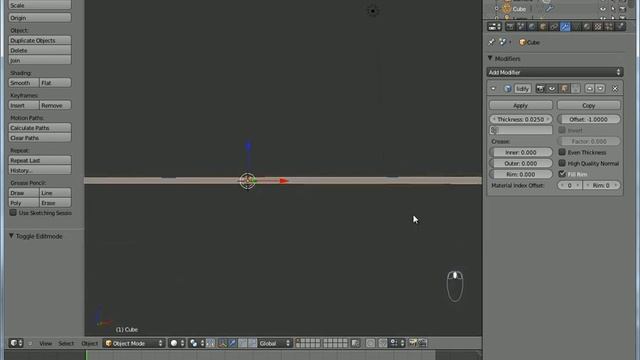The width and height of the screenshot is (640, 360).
Task: Toggle Solidify modifier render camera button
Action: 540,89
